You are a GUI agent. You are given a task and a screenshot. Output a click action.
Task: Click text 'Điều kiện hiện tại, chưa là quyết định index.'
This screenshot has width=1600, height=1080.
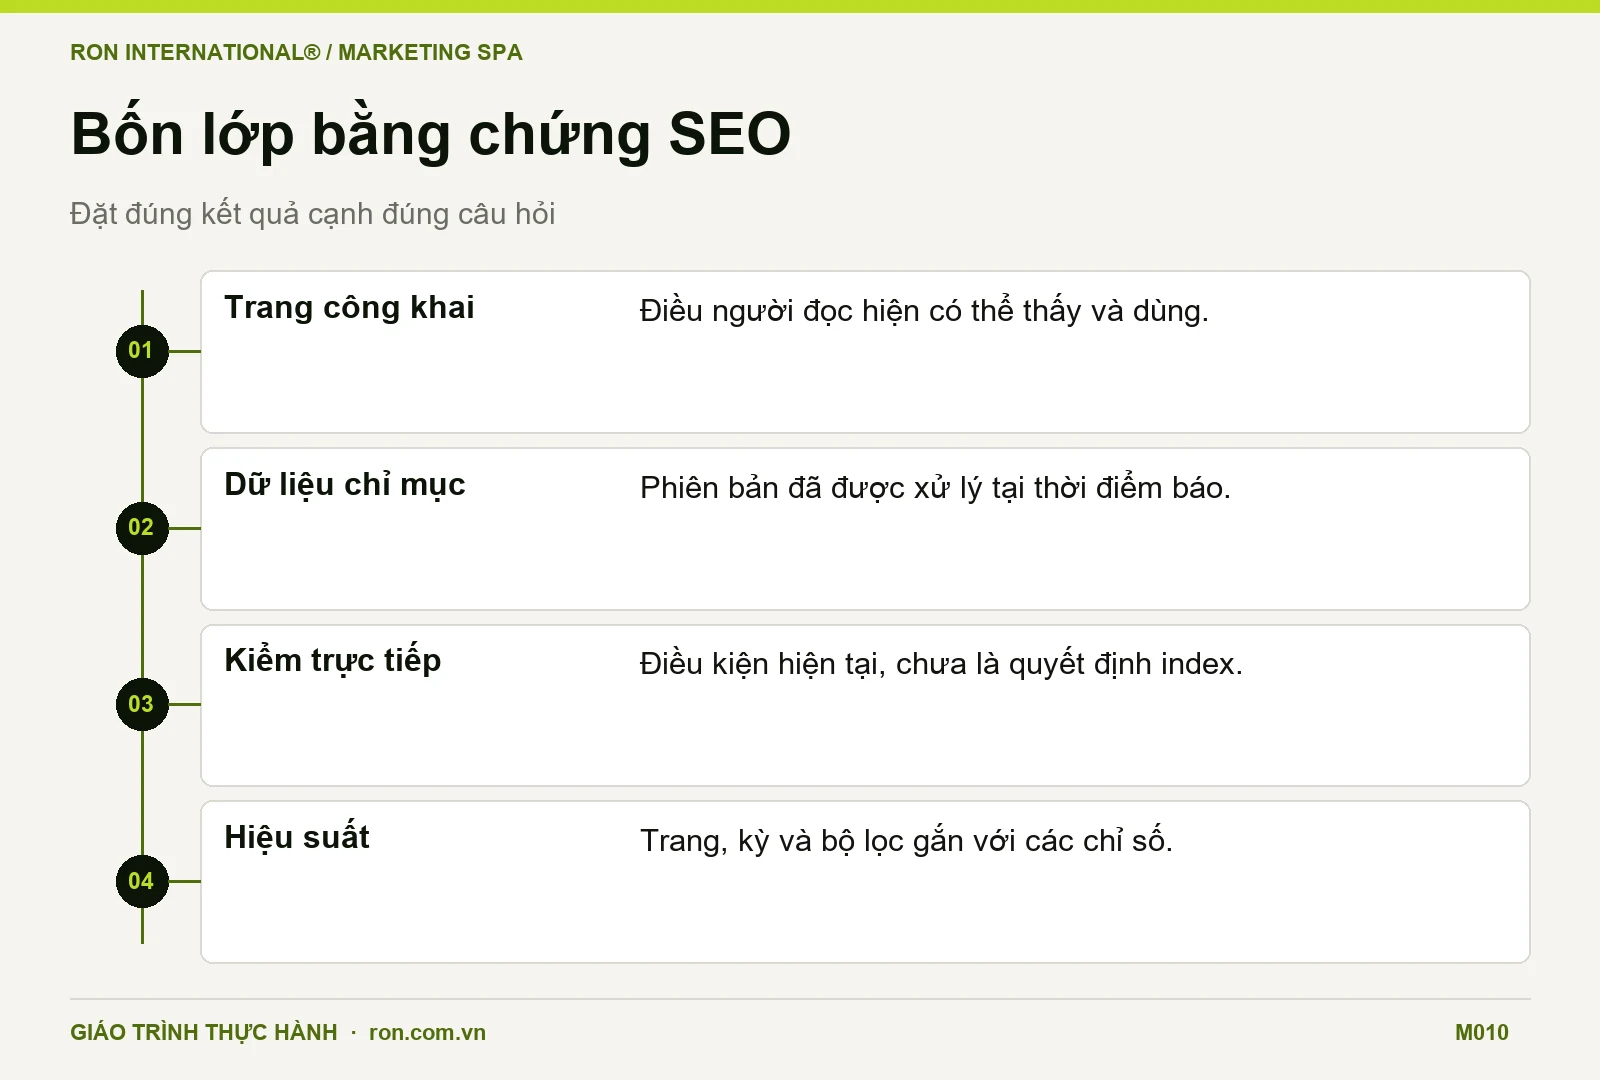click(x=941, y=664)
